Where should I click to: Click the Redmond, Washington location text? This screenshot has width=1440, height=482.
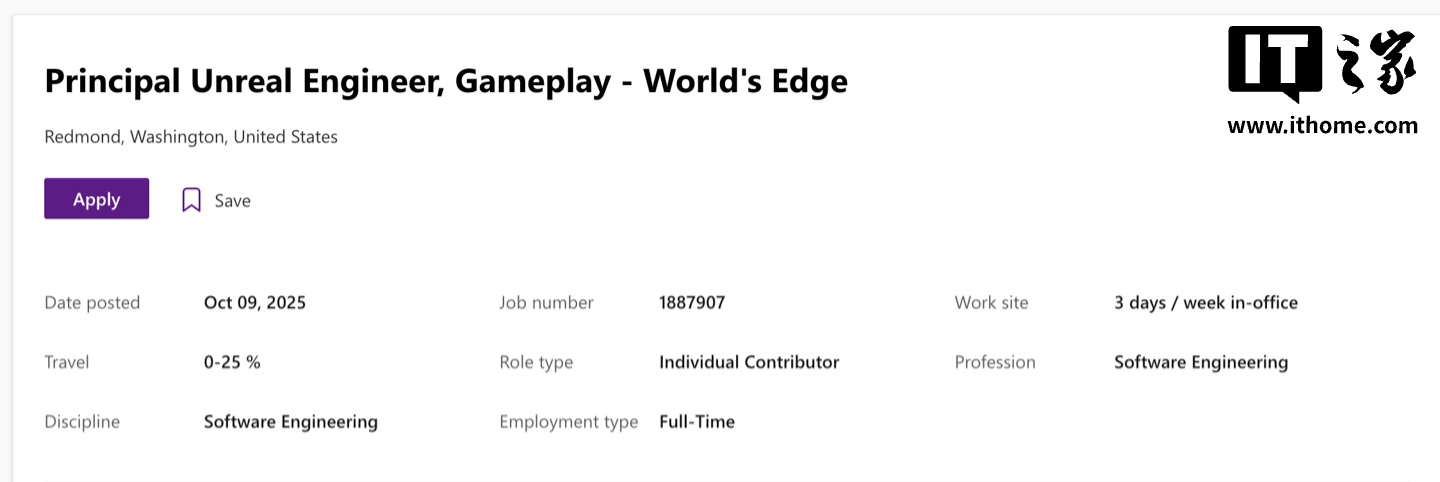click(191, 137)
